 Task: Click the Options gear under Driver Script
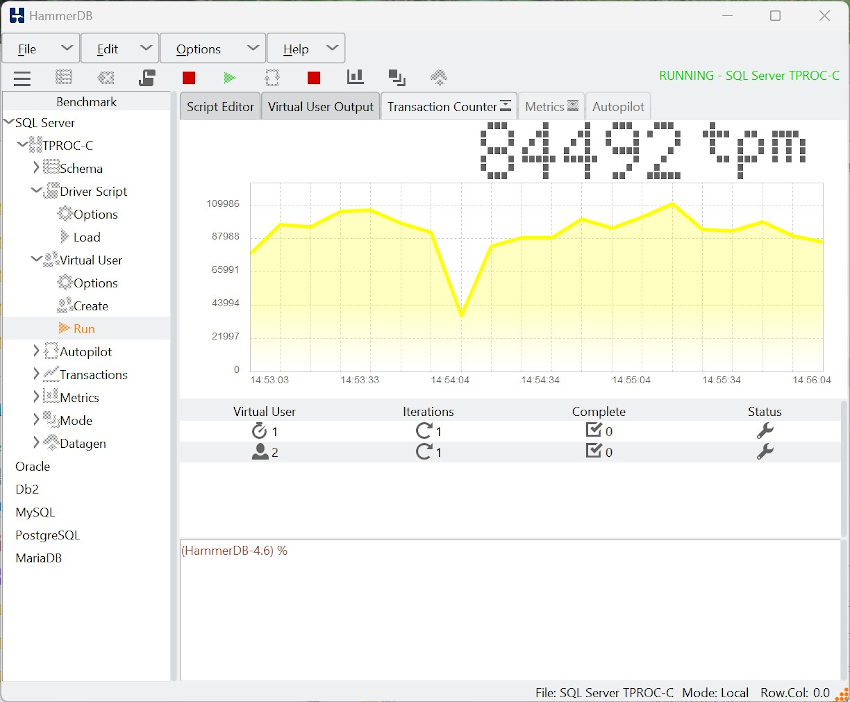pos(95,214)
